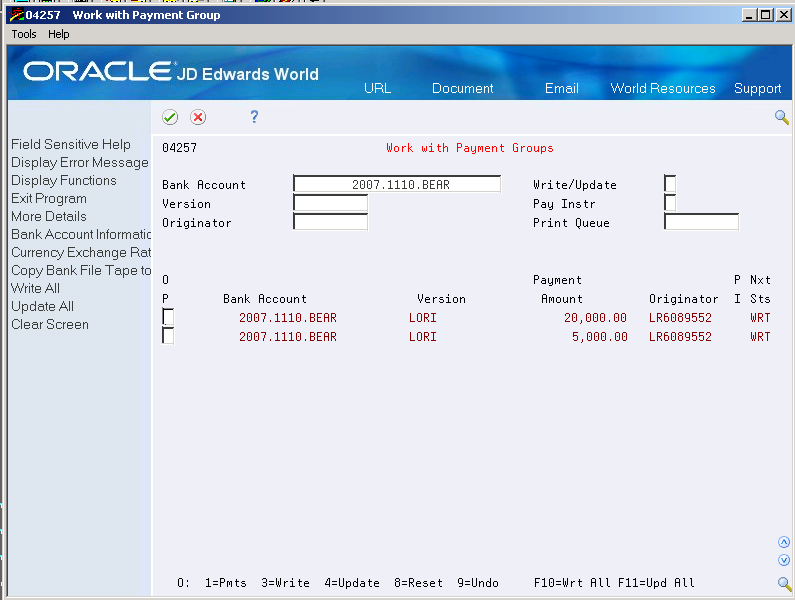
Task: Select Display Error Message
Action: click(80, 163)
